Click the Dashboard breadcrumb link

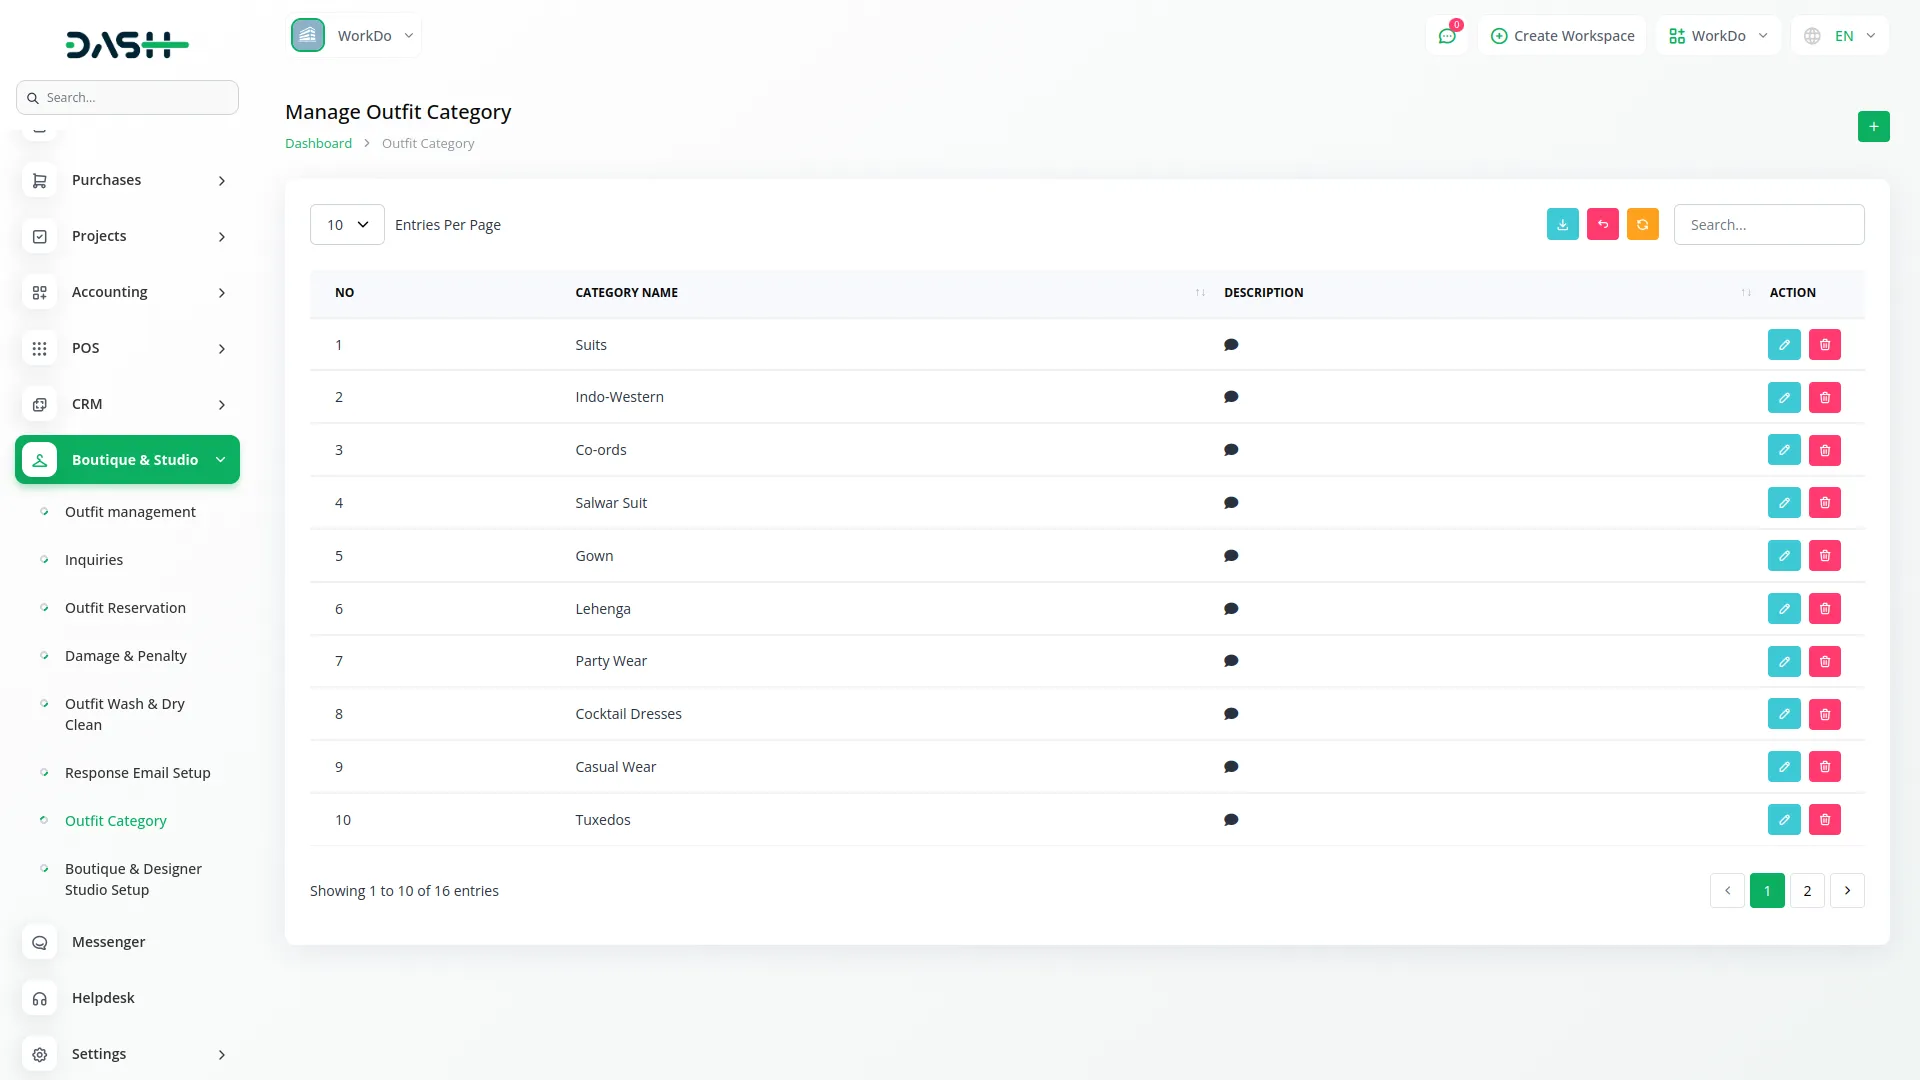pyautogui.click(x=318, y=144)
